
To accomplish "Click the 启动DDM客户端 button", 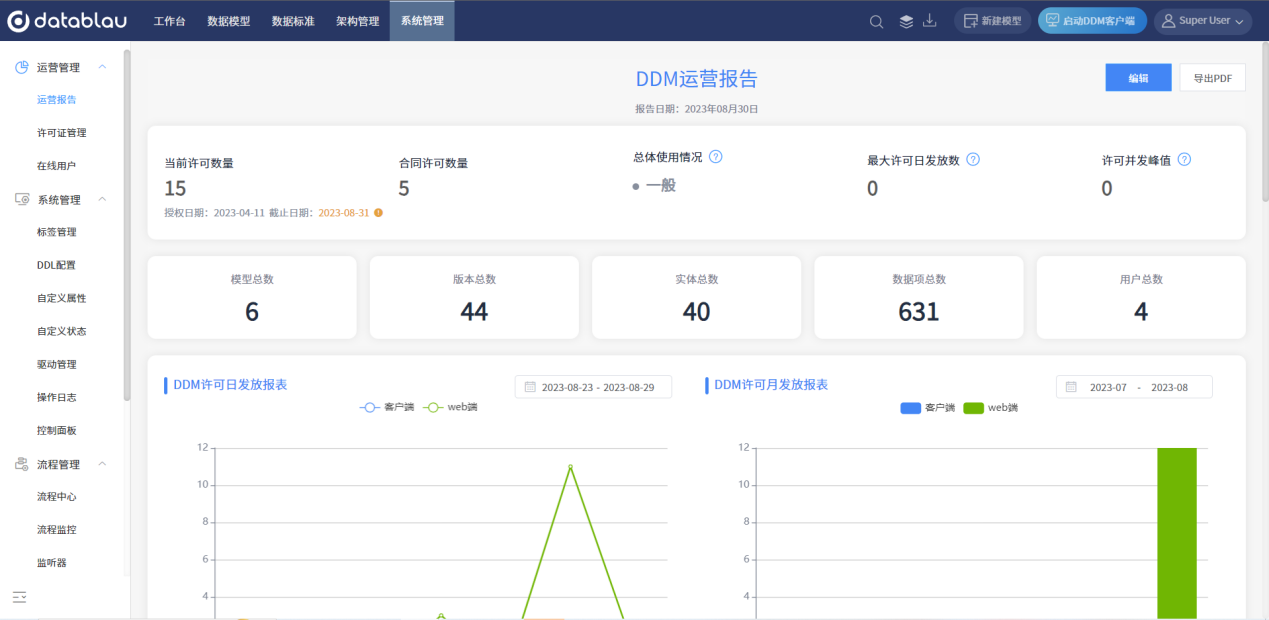I will [x=1092, y=21].
